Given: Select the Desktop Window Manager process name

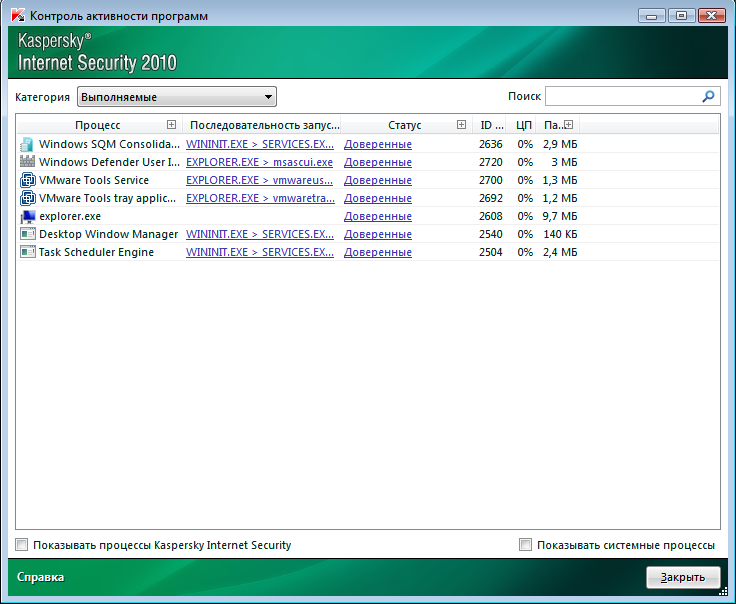Looking at the screenshot, I should pyautogui.click(x=108, y=234).
